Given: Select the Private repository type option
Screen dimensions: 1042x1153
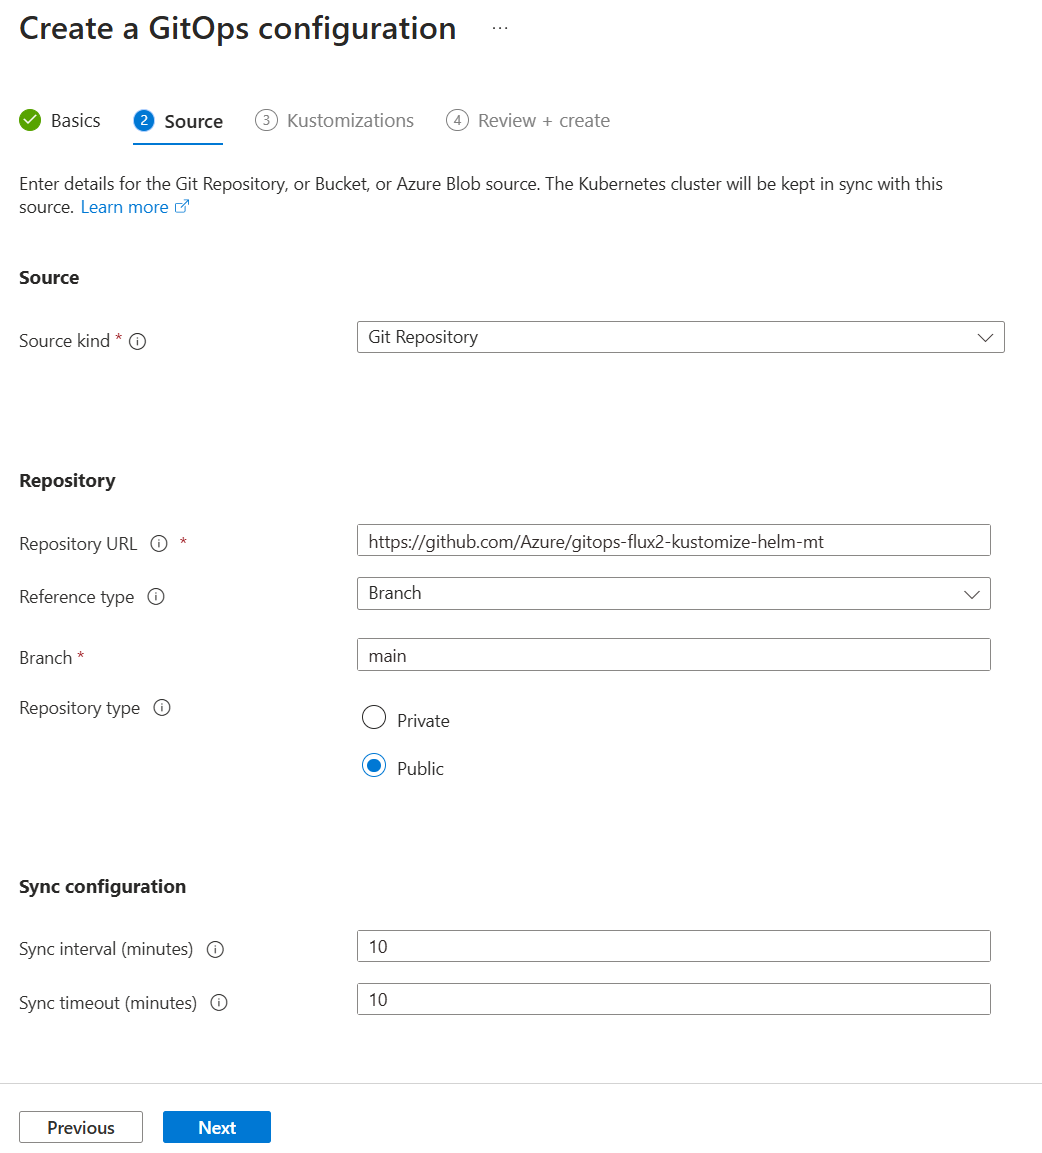Looking at the screenshot, I should pos(373,717).
